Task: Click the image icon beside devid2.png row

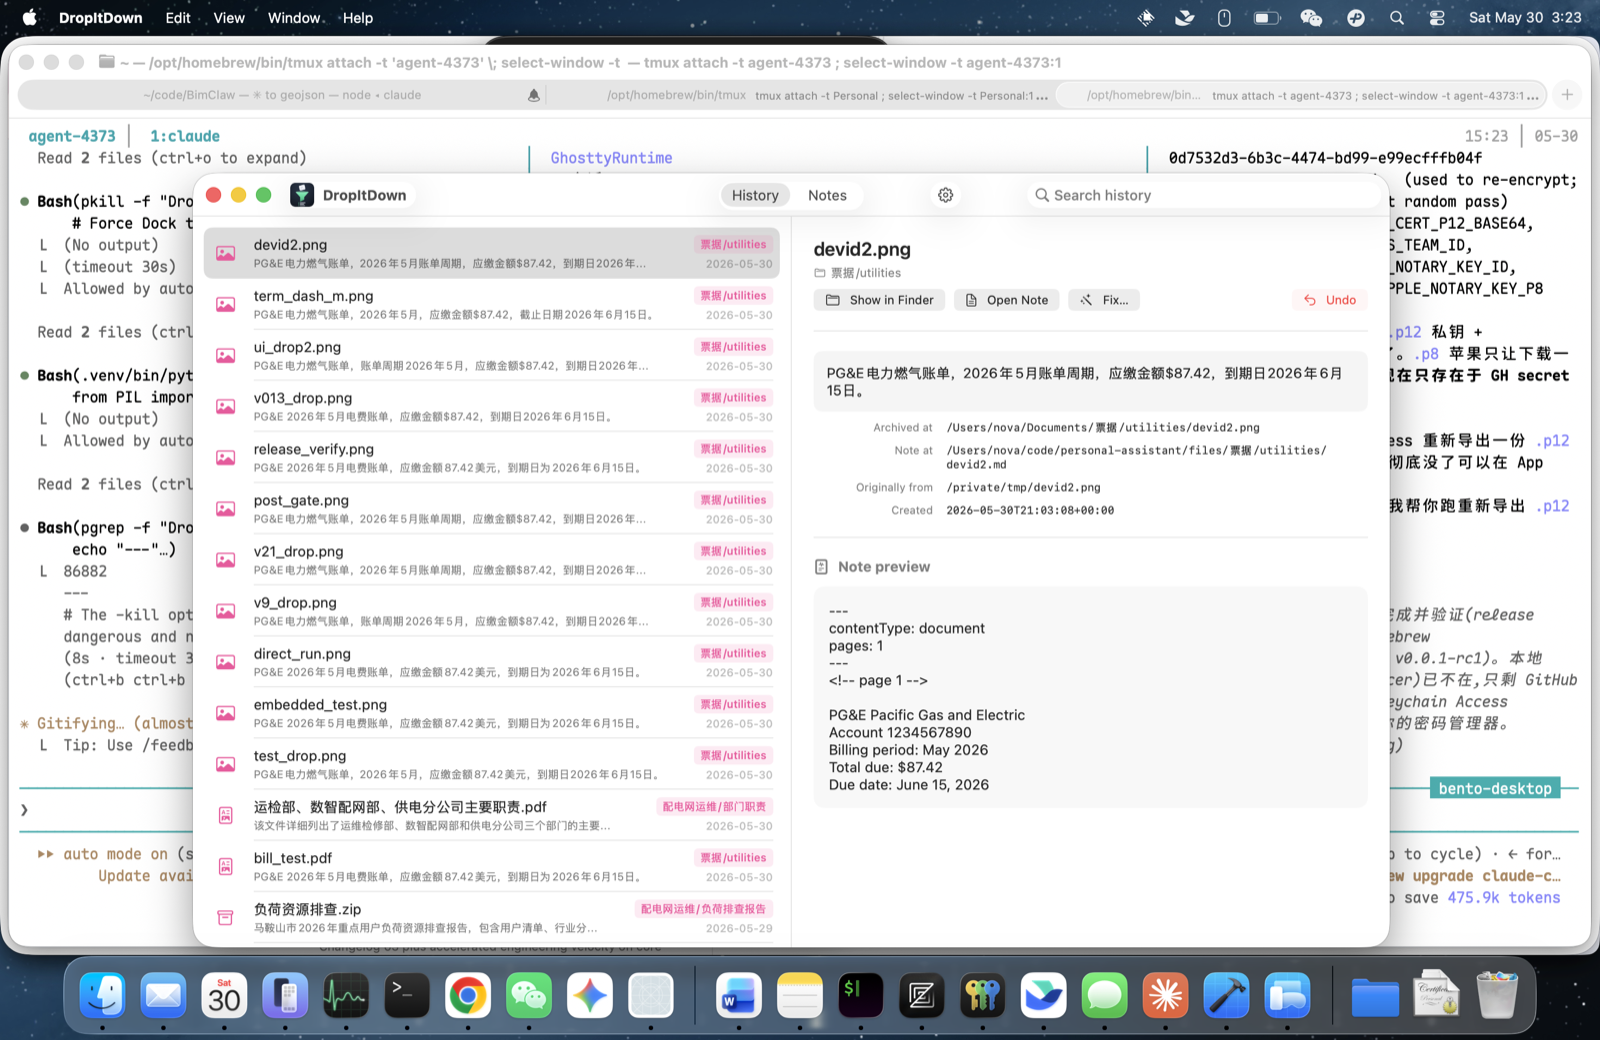Action: coord(226,254)
